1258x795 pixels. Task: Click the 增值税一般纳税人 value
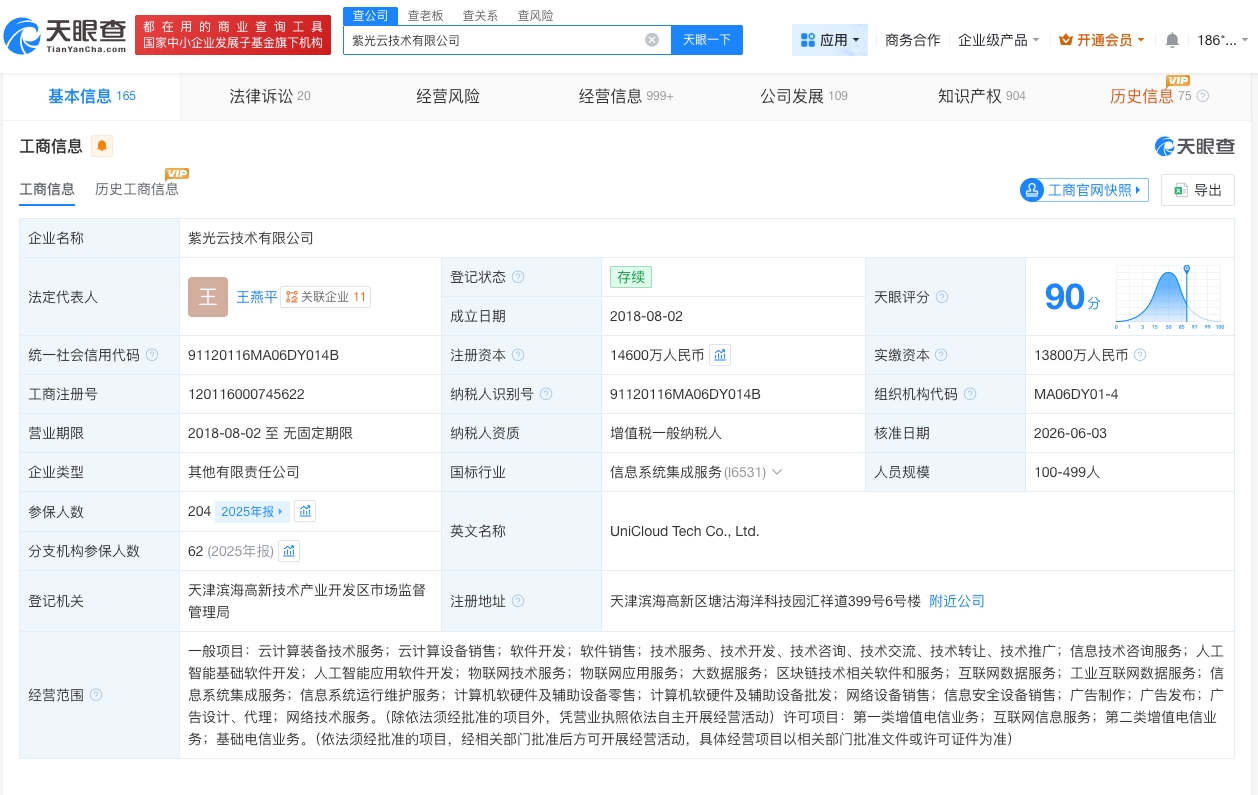666,433
